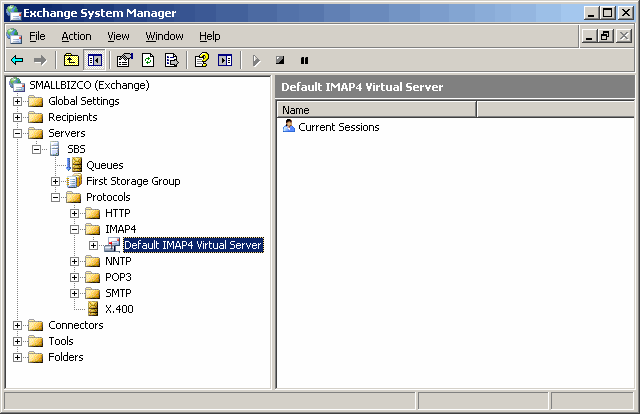Expand First Storage Group
Viewport: 640px width, 414px height.
click(x=56, y=181)
